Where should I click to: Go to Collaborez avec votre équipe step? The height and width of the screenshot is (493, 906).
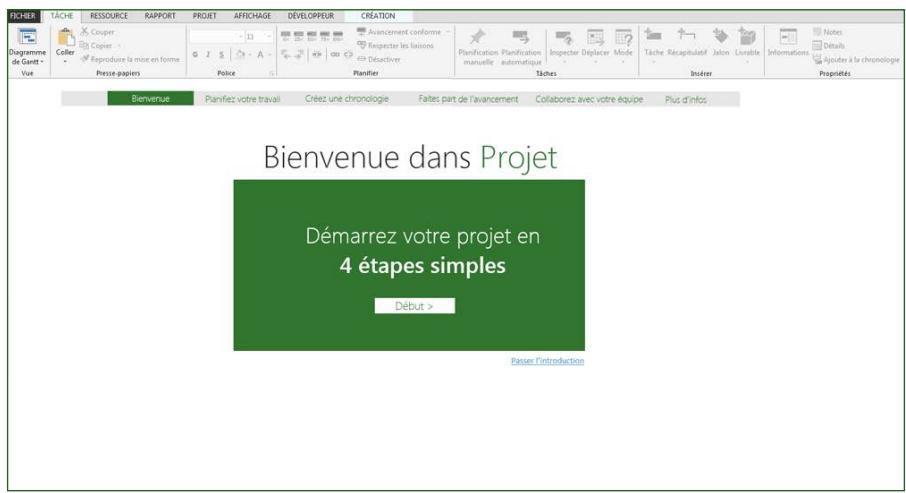click(589, 99)
